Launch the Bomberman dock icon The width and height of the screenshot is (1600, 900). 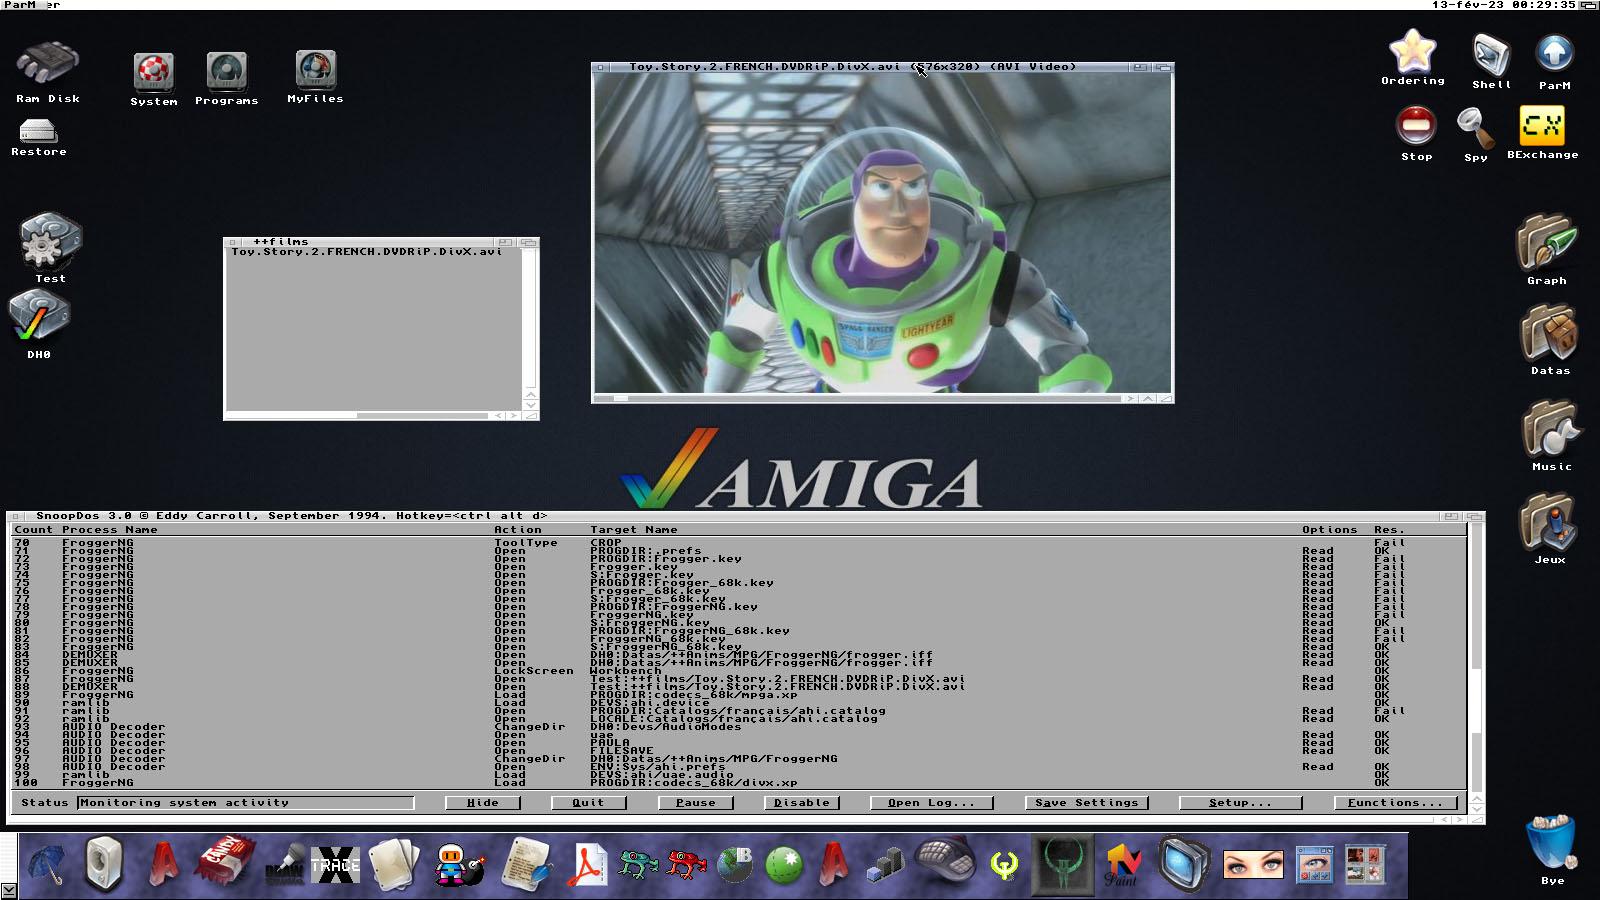point(460,864)
